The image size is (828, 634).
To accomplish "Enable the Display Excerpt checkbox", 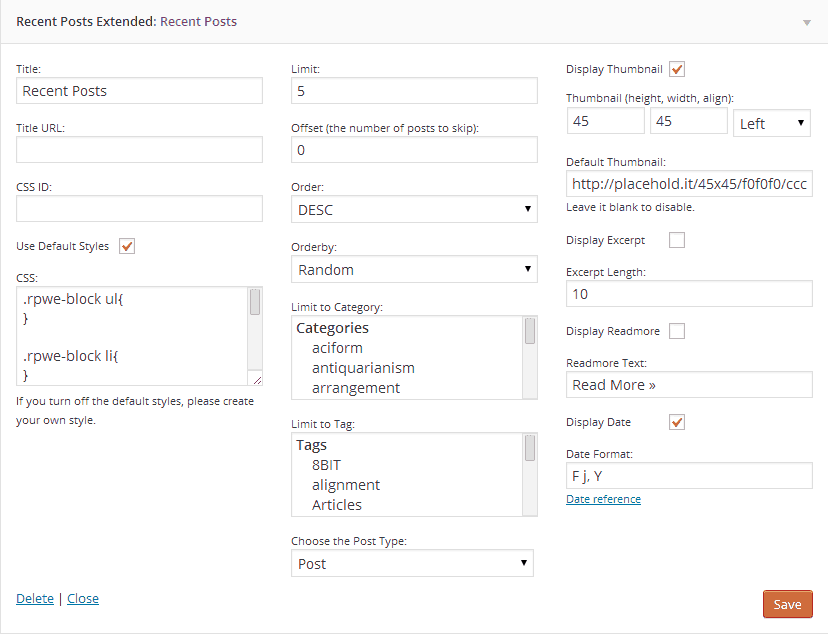I will click(x=677, y=240).
